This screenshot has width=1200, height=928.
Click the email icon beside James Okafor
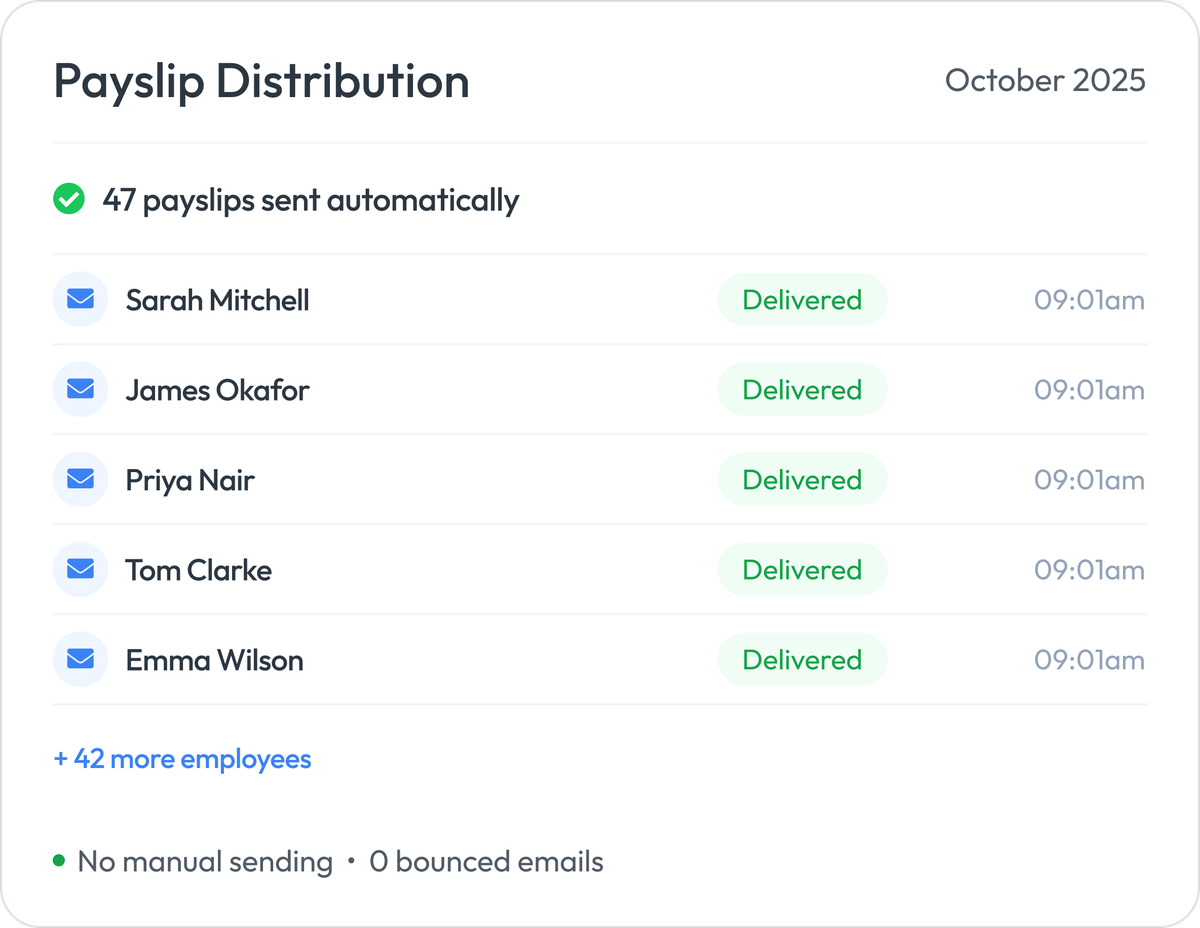tap(80, 389)
